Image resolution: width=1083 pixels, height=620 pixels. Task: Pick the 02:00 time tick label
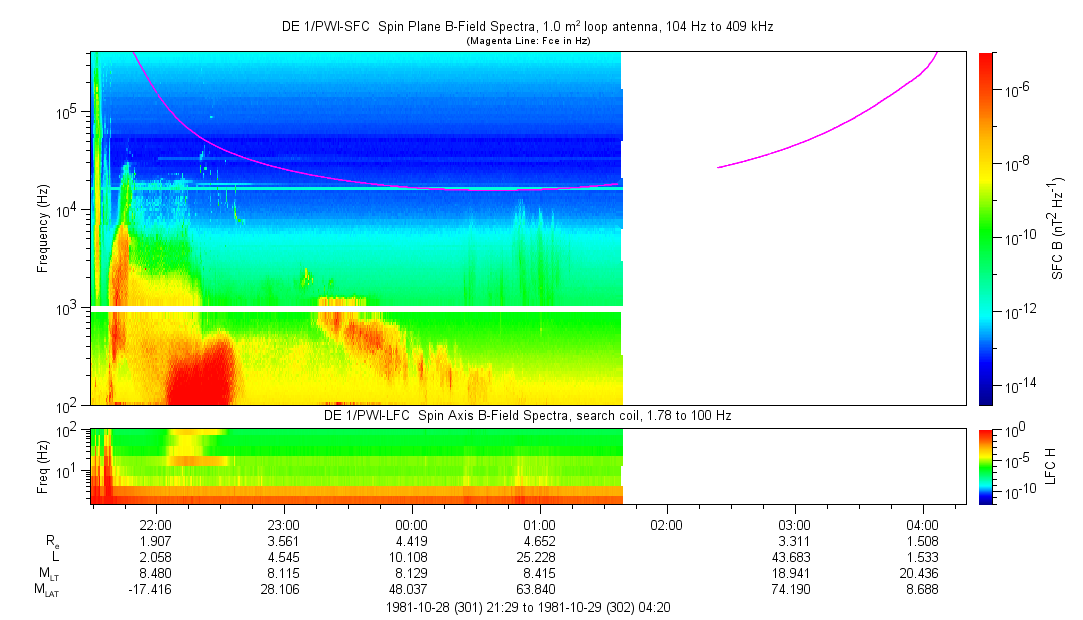(x=666, y=524)
